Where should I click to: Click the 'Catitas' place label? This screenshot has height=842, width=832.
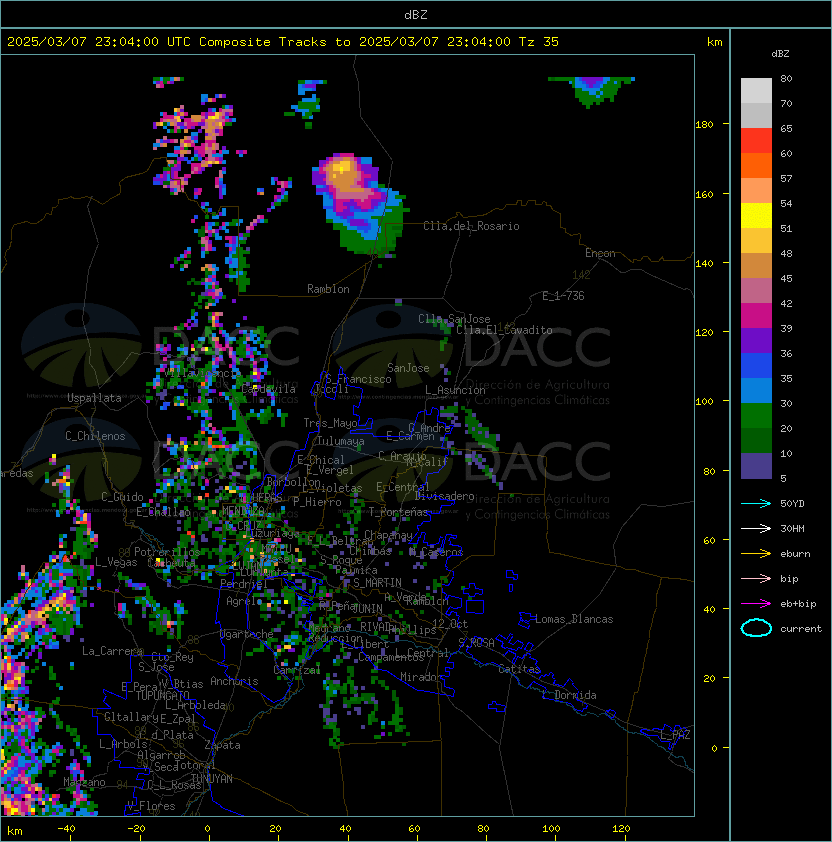(519, 669)
